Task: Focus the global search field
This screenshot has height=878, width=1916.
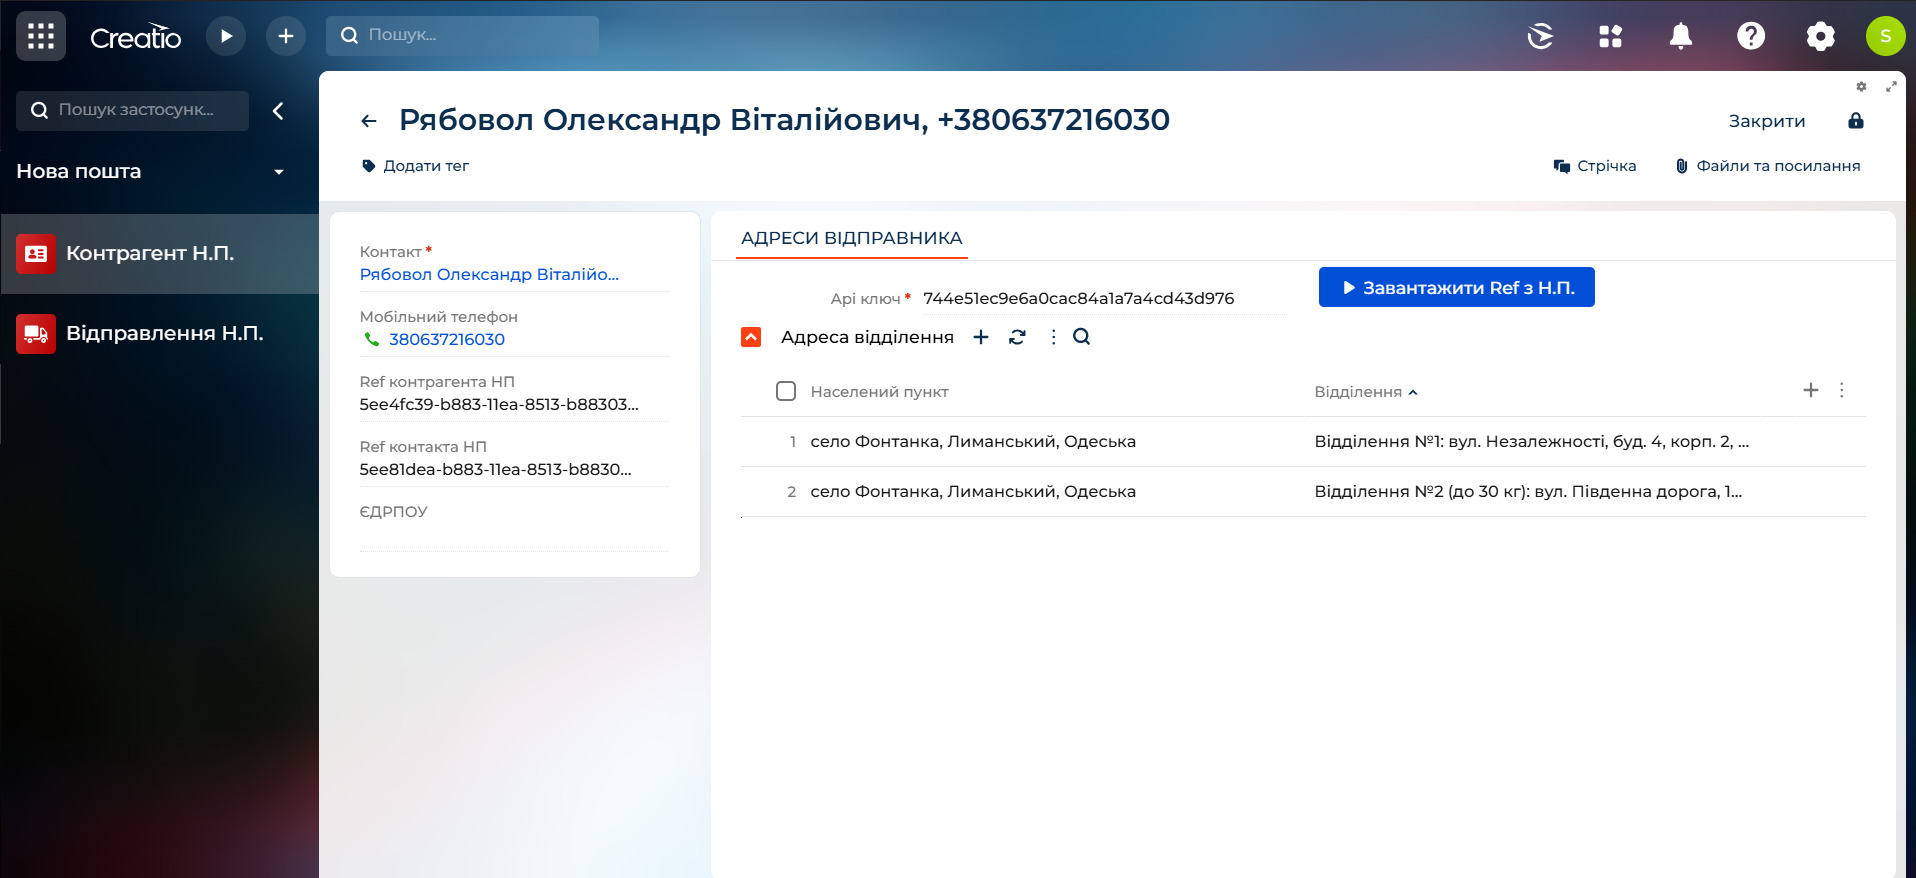Action: [462, 35]
